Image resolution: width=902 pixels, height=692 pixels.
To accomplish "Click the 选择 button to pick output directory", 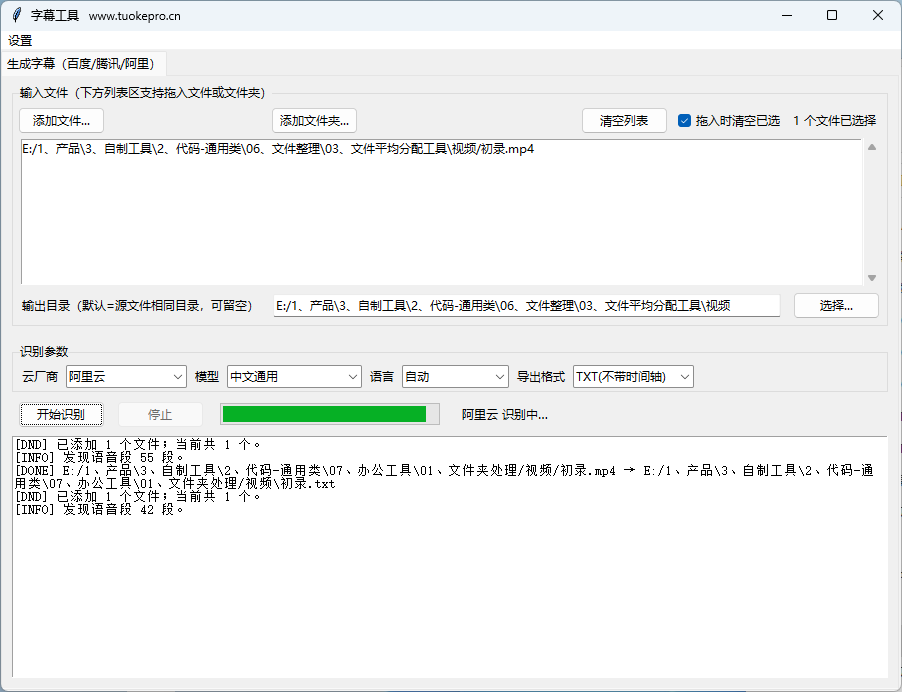I will pyautogui.click(x=836, y=305).
